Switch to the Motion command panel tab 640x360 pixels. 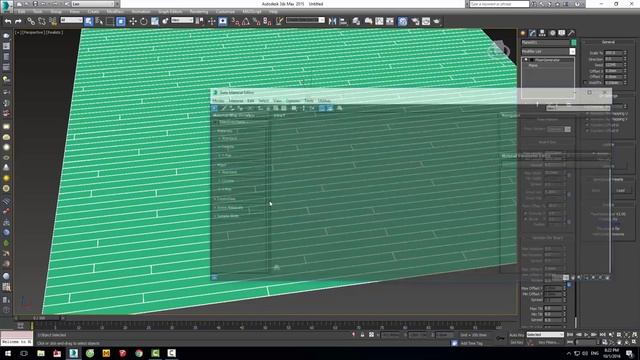pos(552,33)
